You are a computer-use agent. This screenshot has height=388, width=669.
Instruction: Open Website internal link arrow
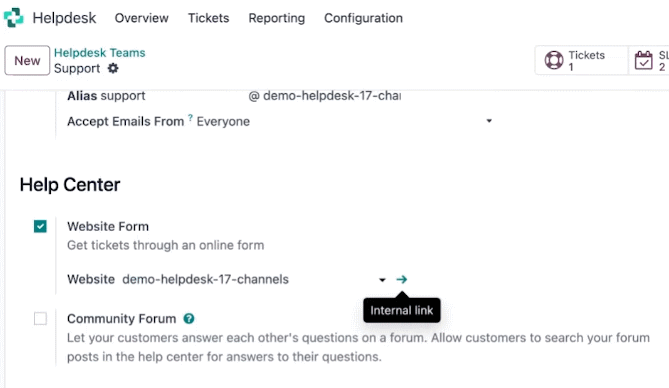[x=401, y=280]
